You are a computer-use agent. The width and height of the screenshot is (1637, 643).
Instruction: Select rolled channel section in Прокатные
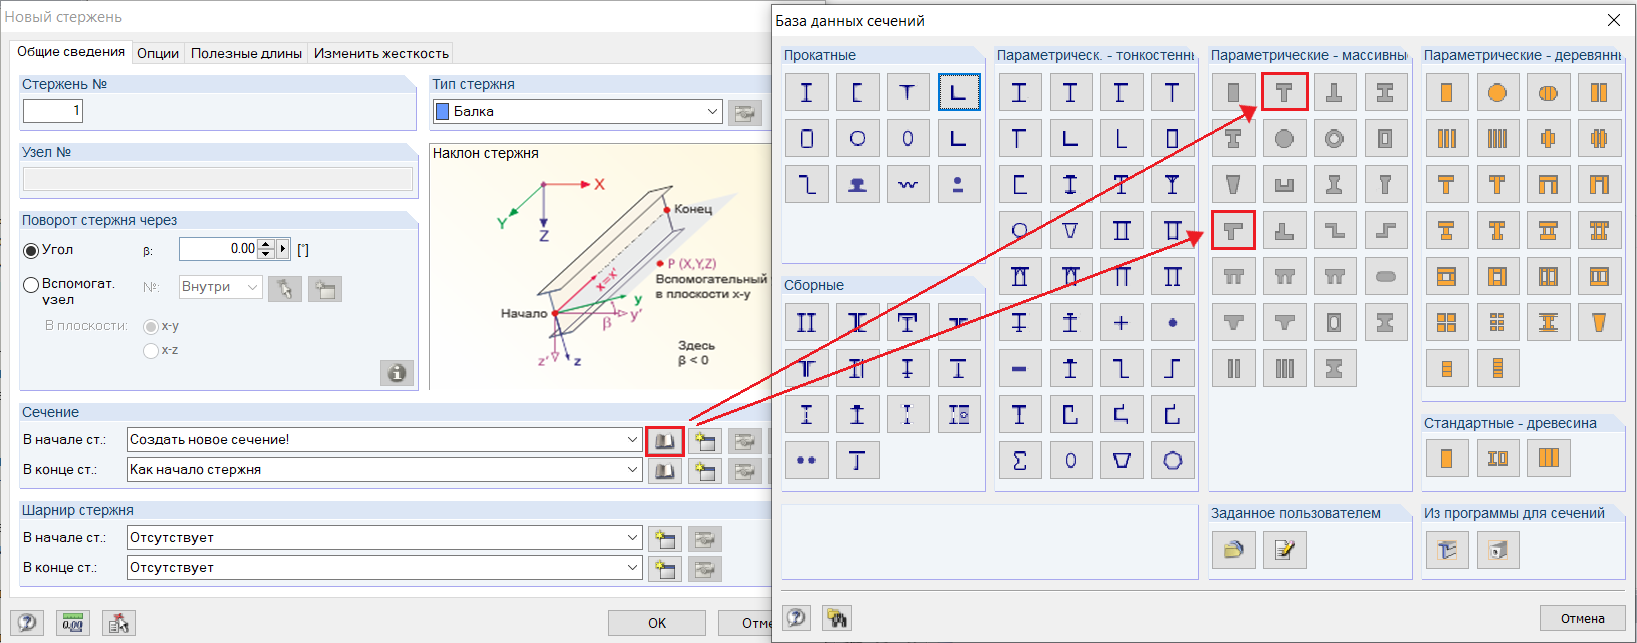857,93
